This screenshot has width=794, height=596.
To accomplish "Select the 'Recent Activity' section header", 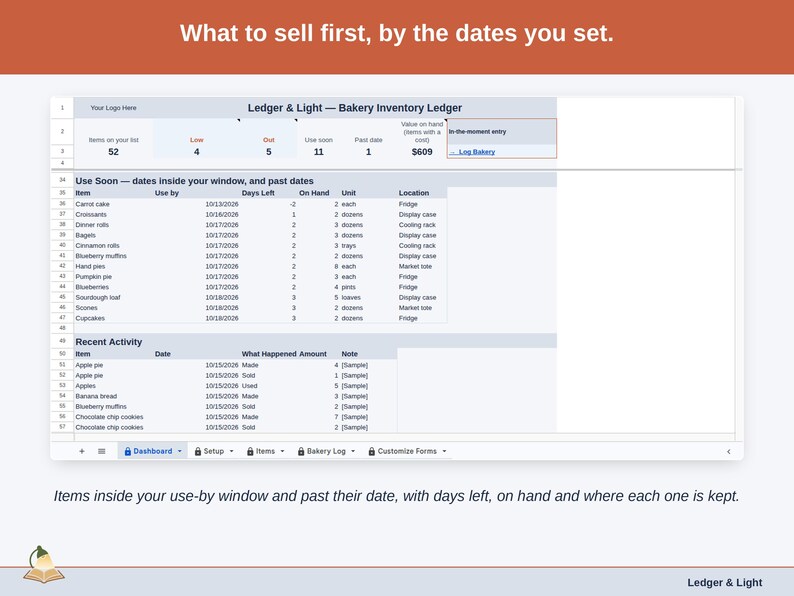I will [315, 342].
